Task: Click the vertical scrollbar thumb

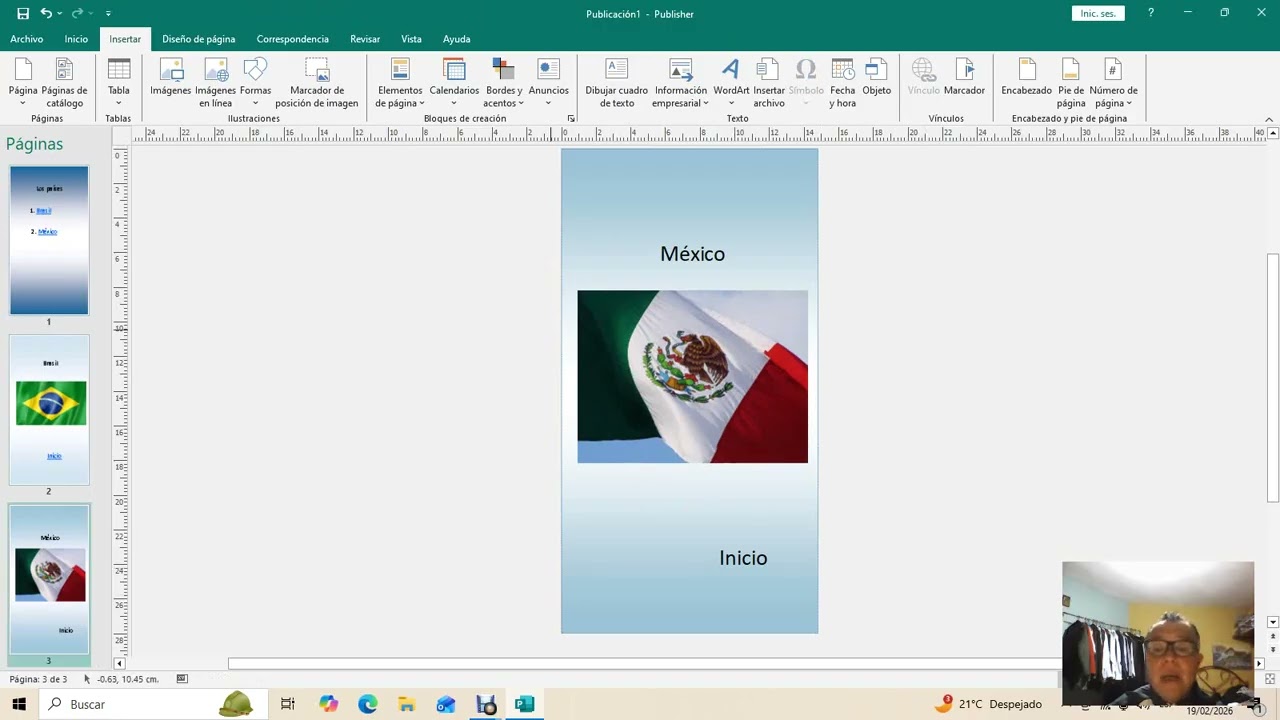Action: click(1272, 378)
